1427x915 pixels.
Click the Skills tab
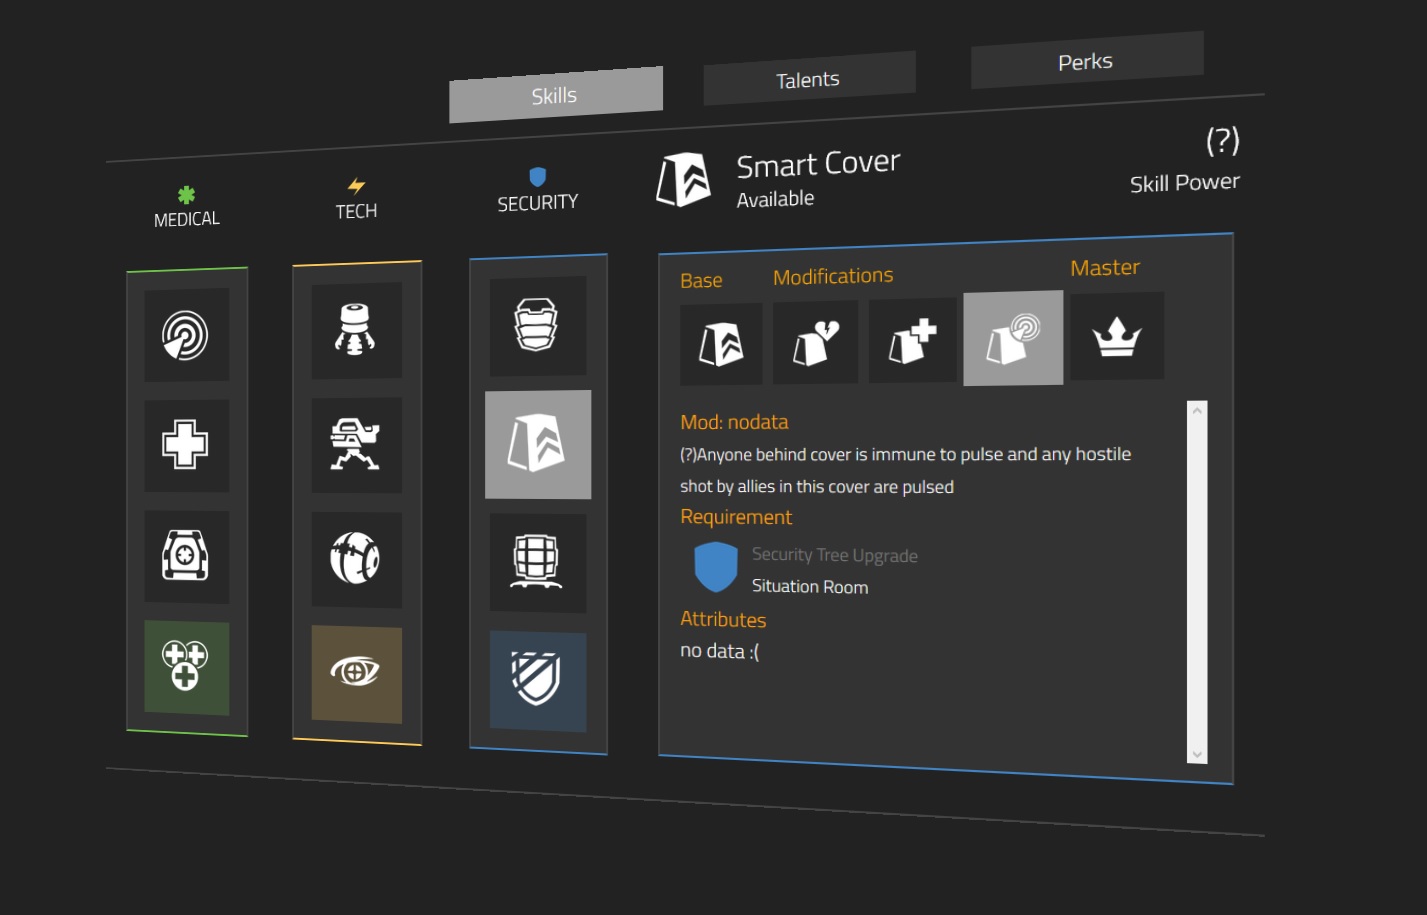(555, 95)
